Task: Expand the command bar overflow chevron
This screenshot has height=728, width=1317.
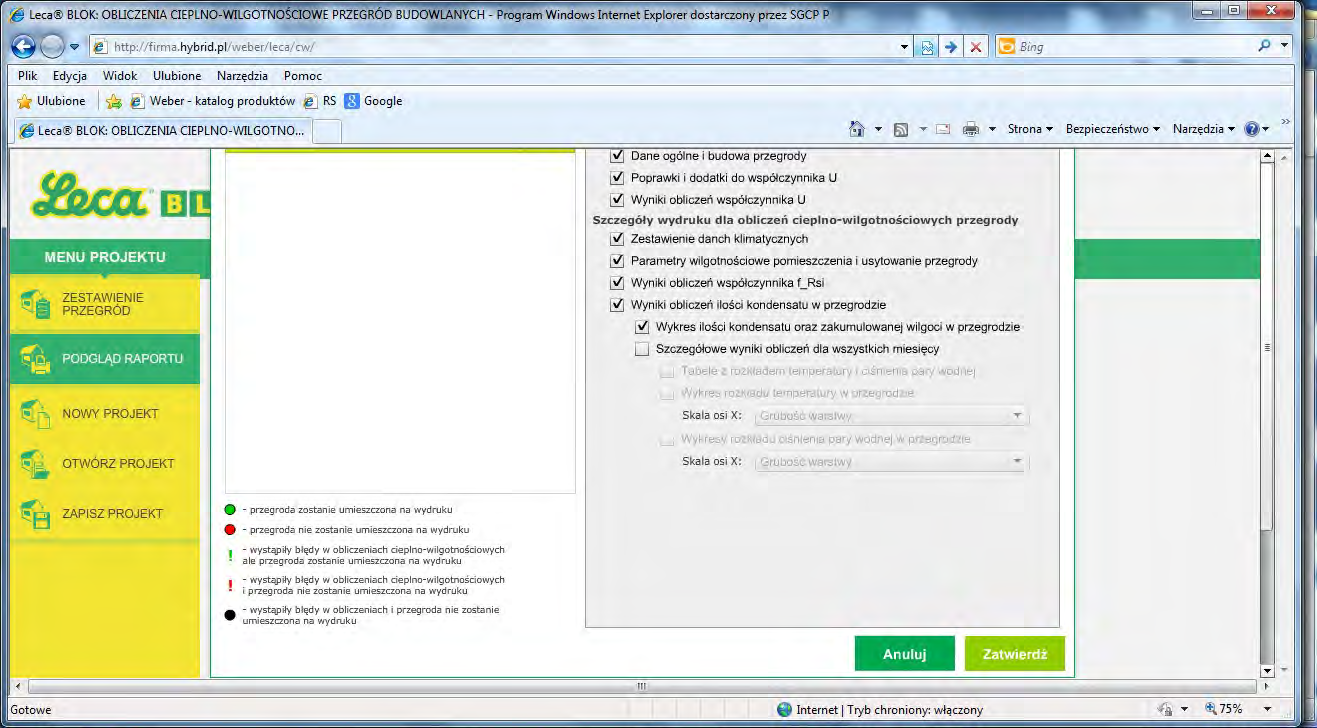Action: click(1285, 122)
